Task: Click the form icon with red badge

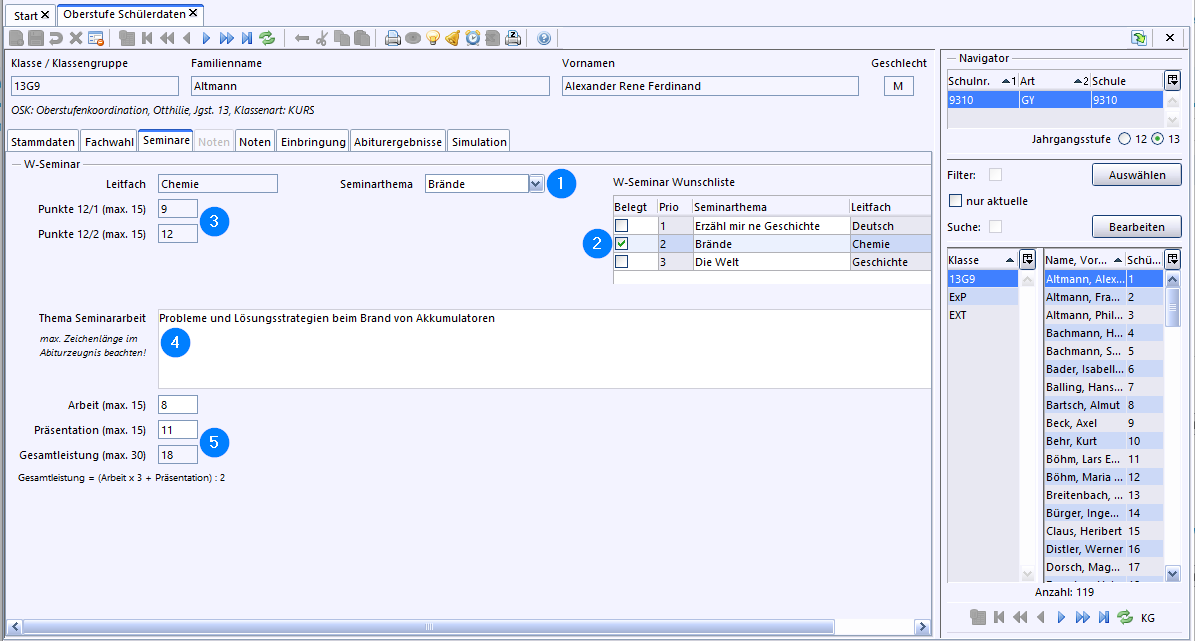Action: click(95, 38)
